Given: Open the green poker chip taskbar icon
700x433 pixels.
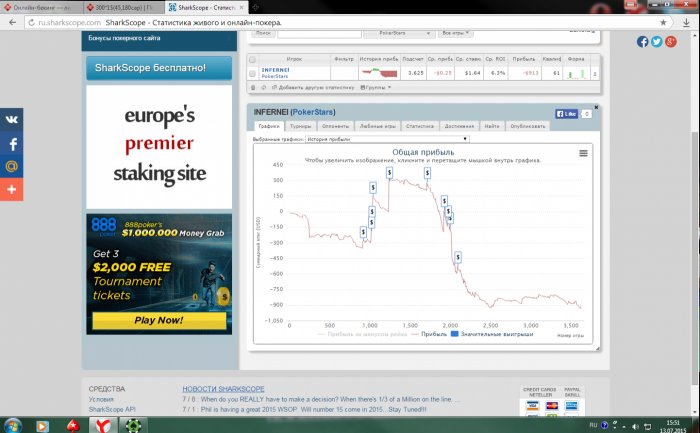Looking at the screenshot, I should pos(133,426).
